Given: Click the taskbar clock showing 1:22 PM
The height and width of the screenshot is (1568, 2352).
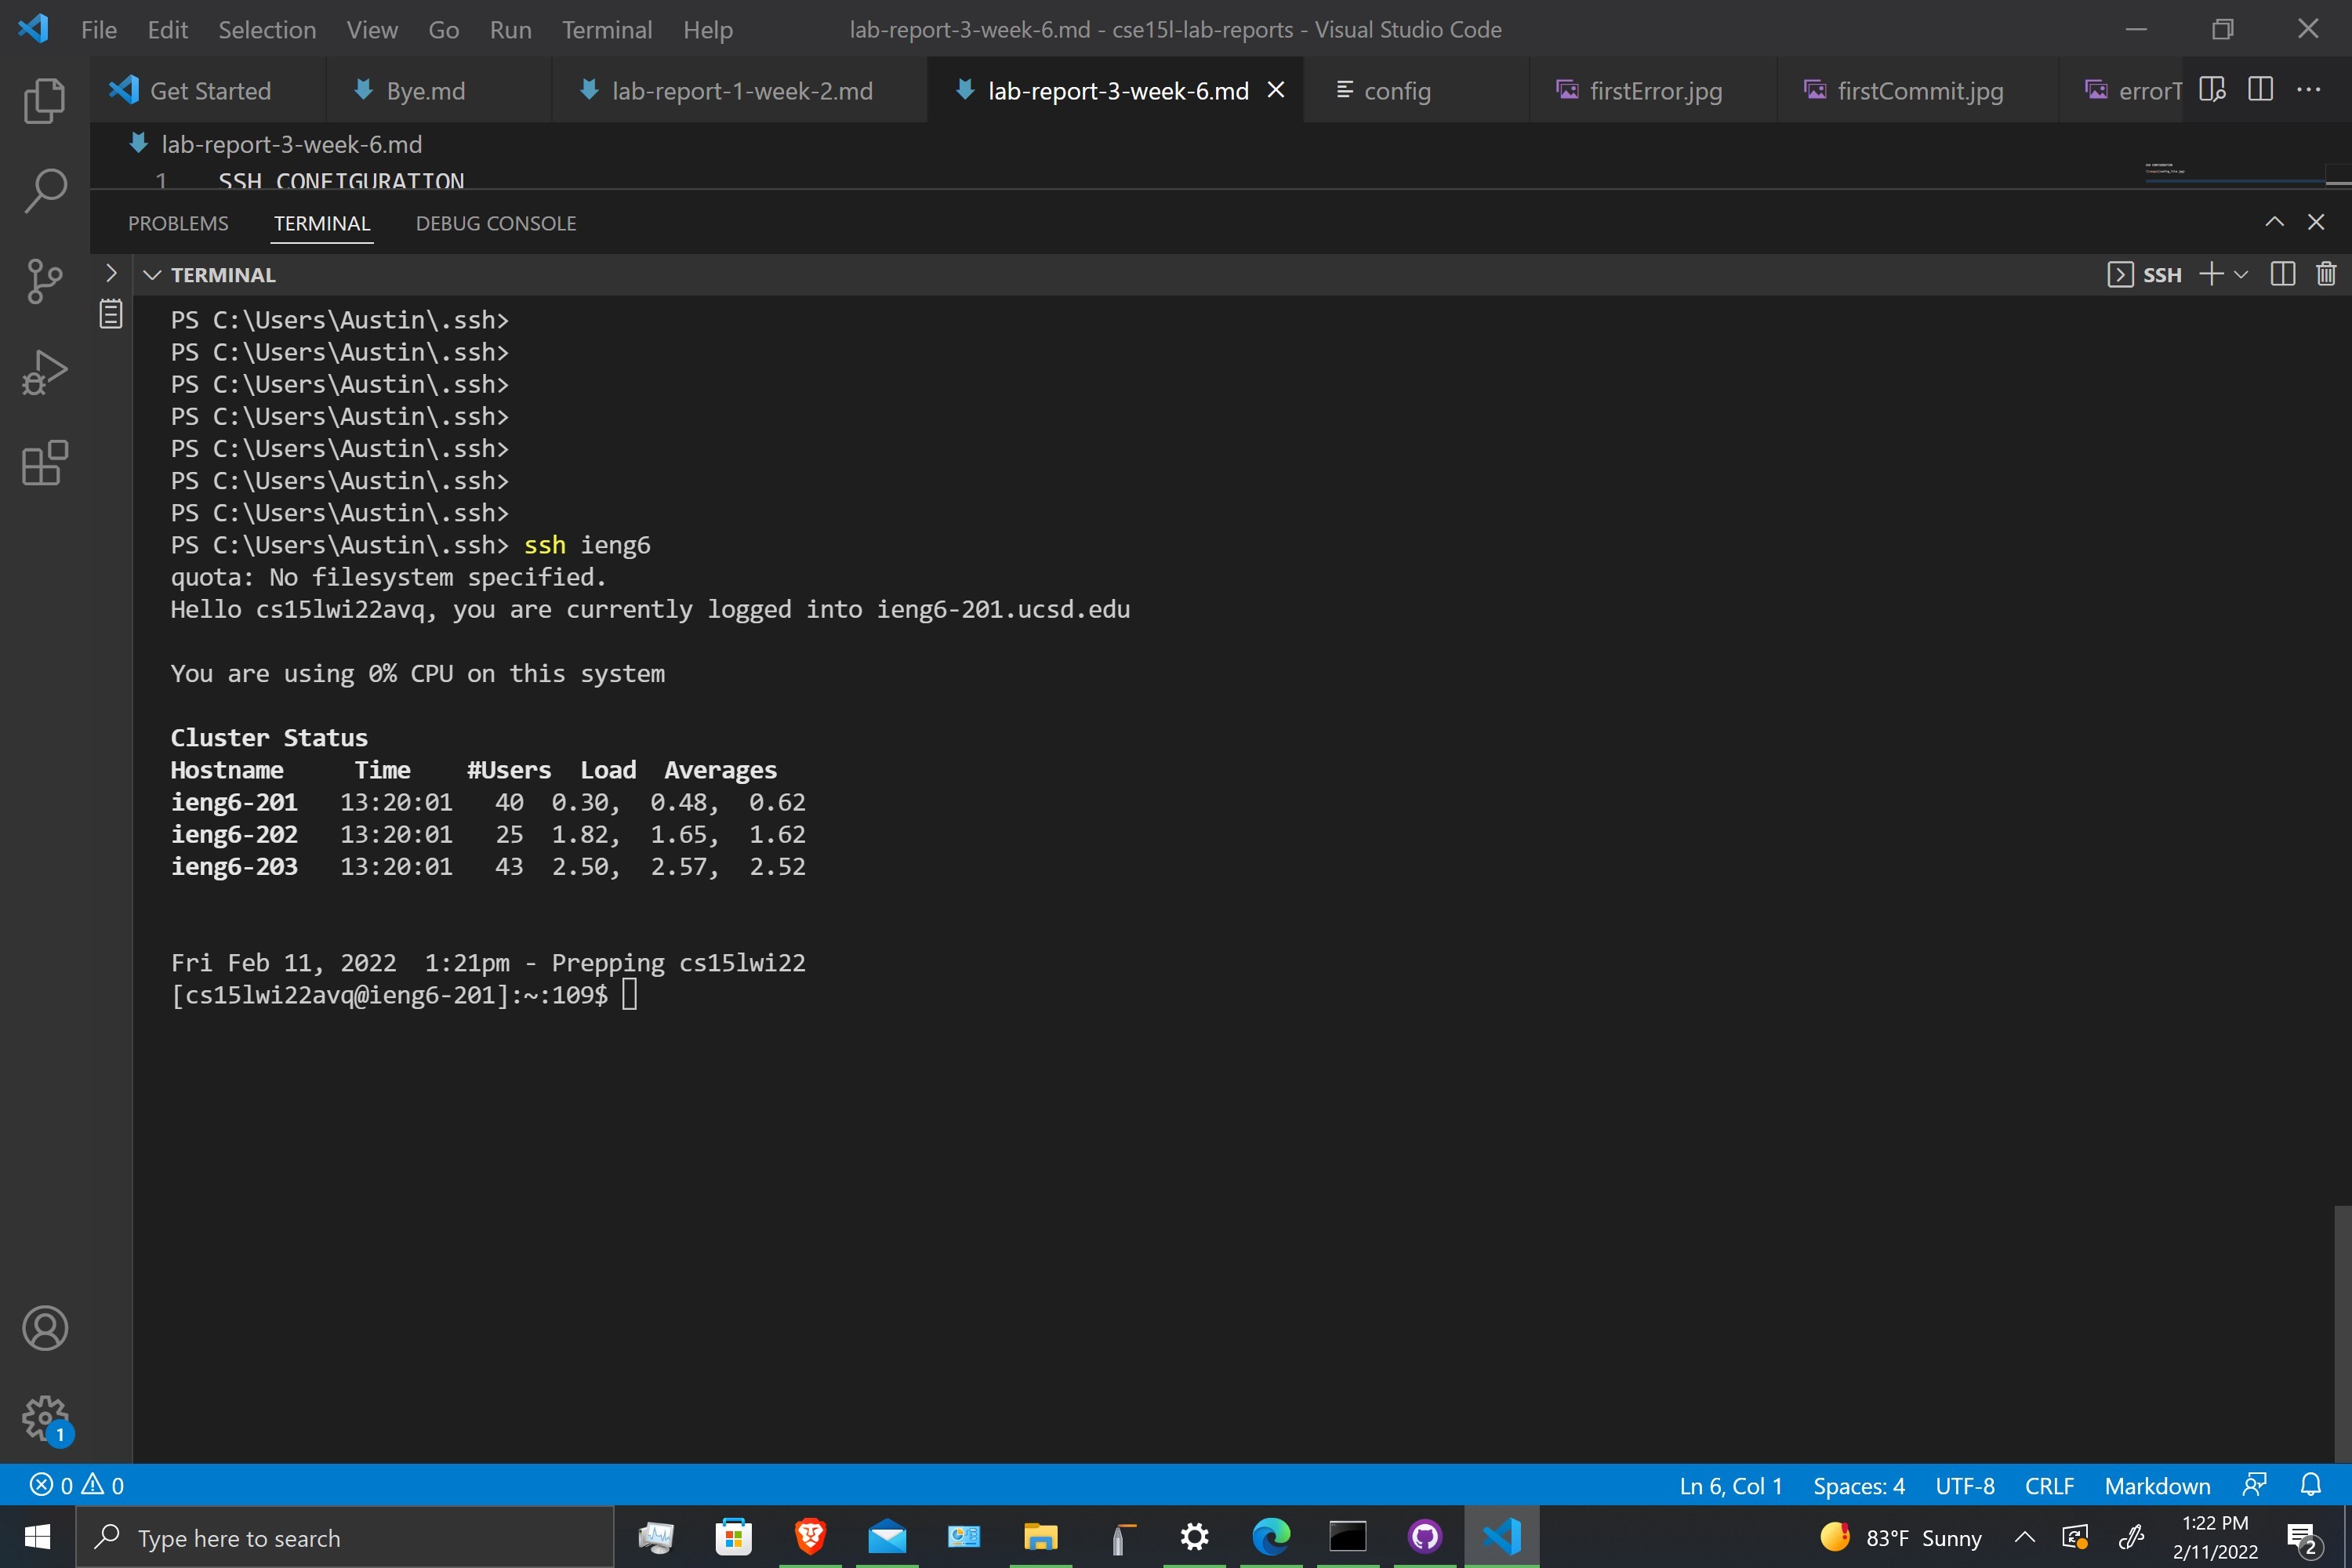Looking at the screenshot, I should tap(2215, 1537).
